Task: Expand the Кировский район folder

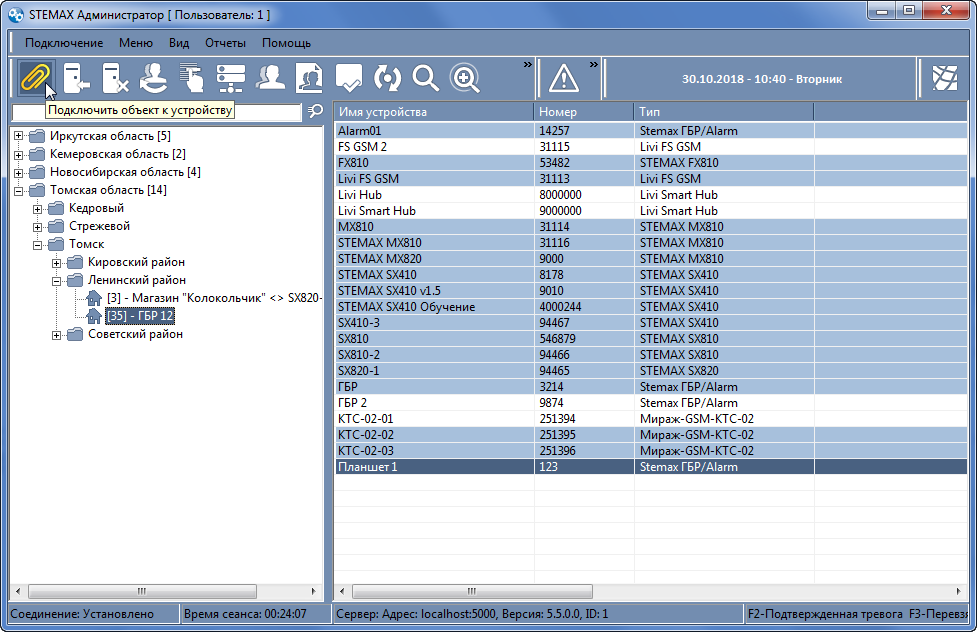Action: tap(56, 262)
